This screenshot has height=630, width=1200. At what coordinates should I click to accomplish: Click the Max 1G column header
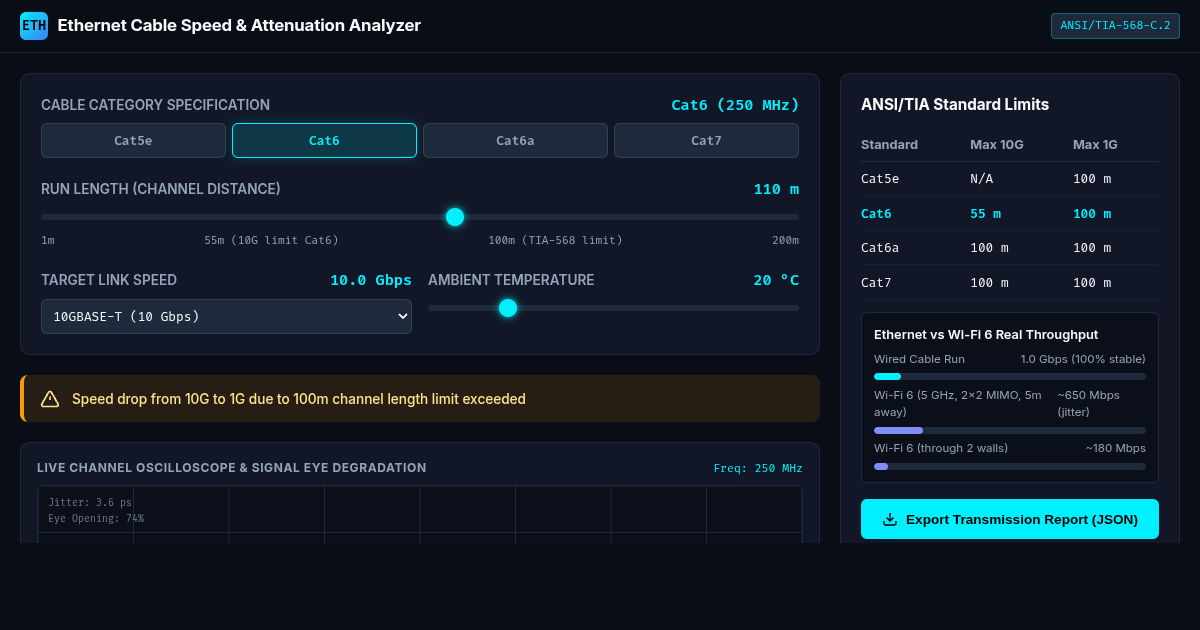(x=1095, y=145)
